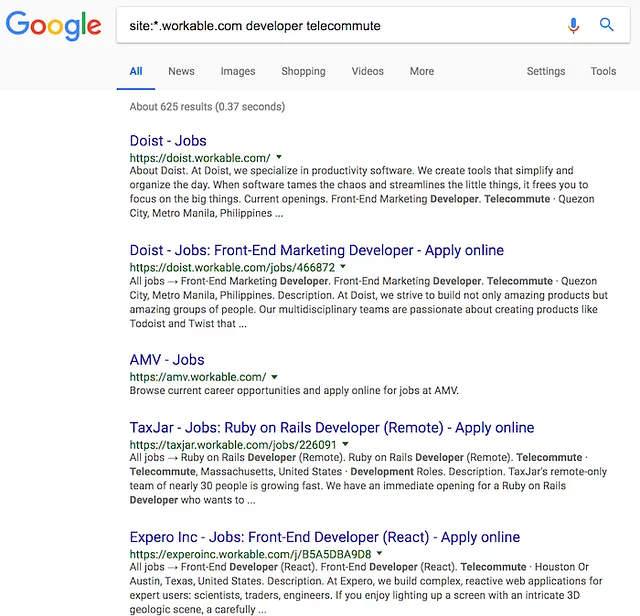
Task: Open Expero Inc Front-End Developer (React) result
Action: pos(325,537)
